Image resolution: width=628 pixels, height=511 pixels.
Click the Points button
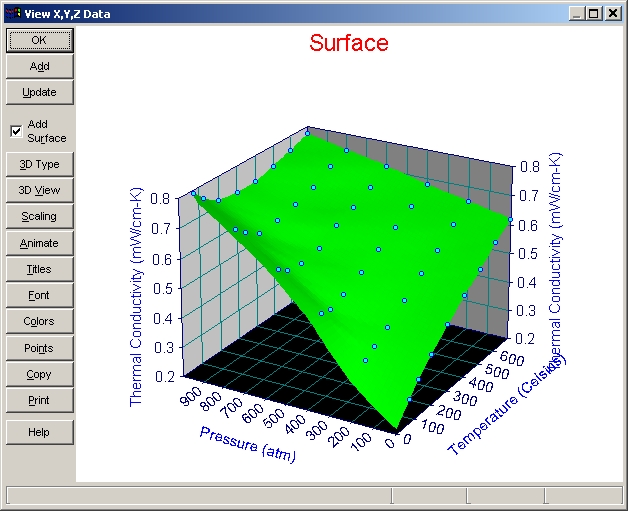39,348
